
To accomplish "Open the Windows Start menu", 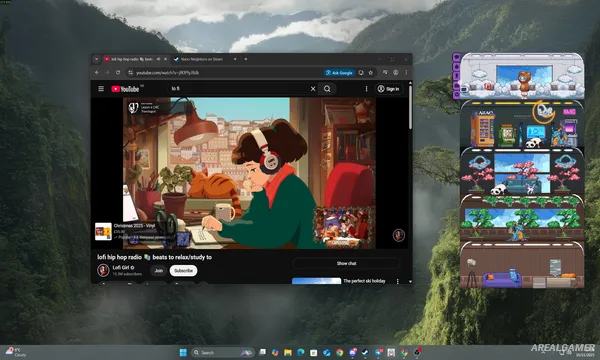I will coord(183,352).
